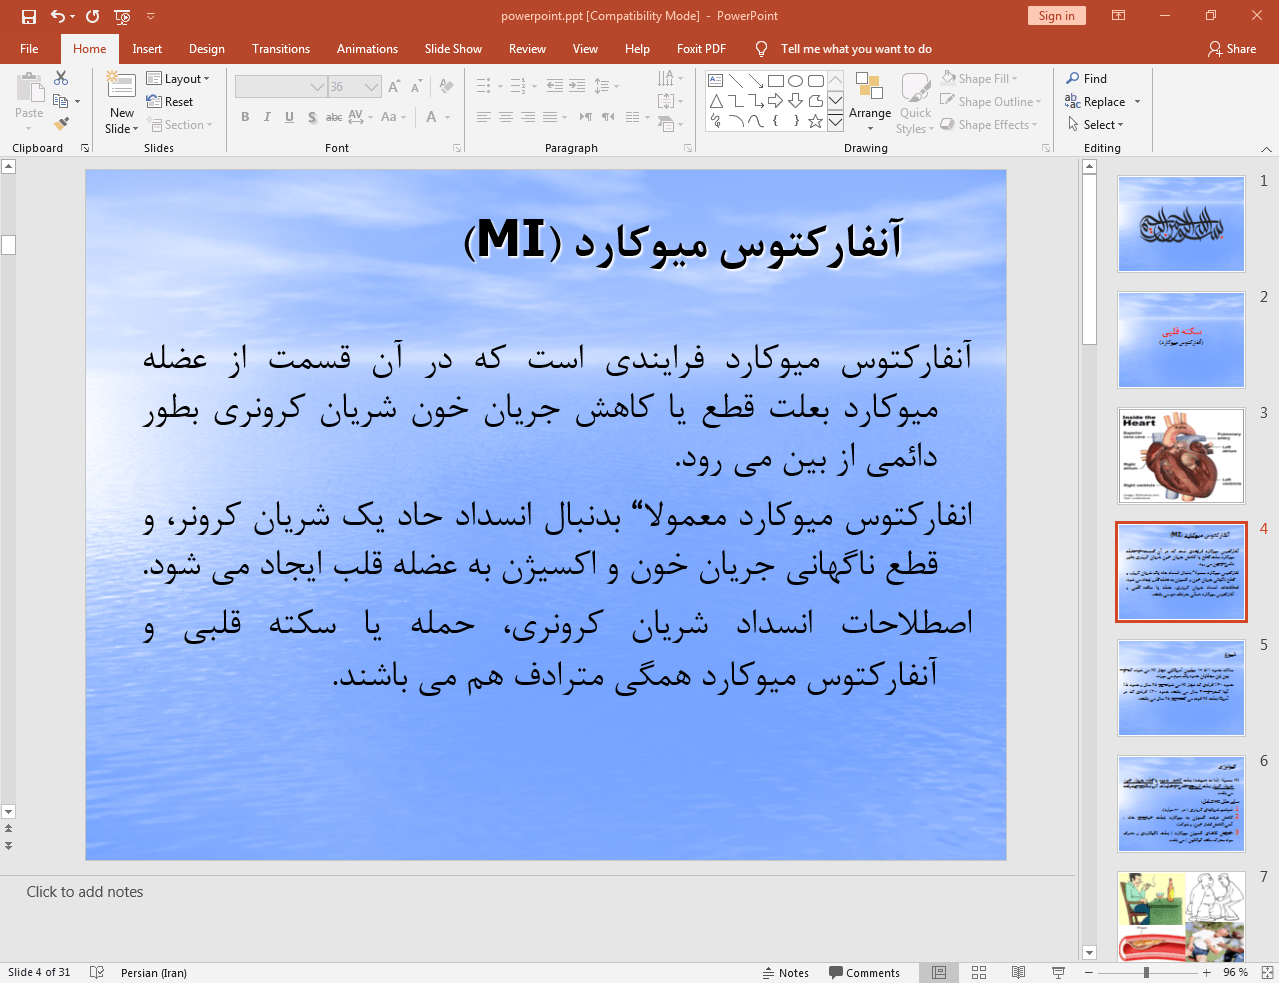Open the Section dropdown

tap(180, 125)
